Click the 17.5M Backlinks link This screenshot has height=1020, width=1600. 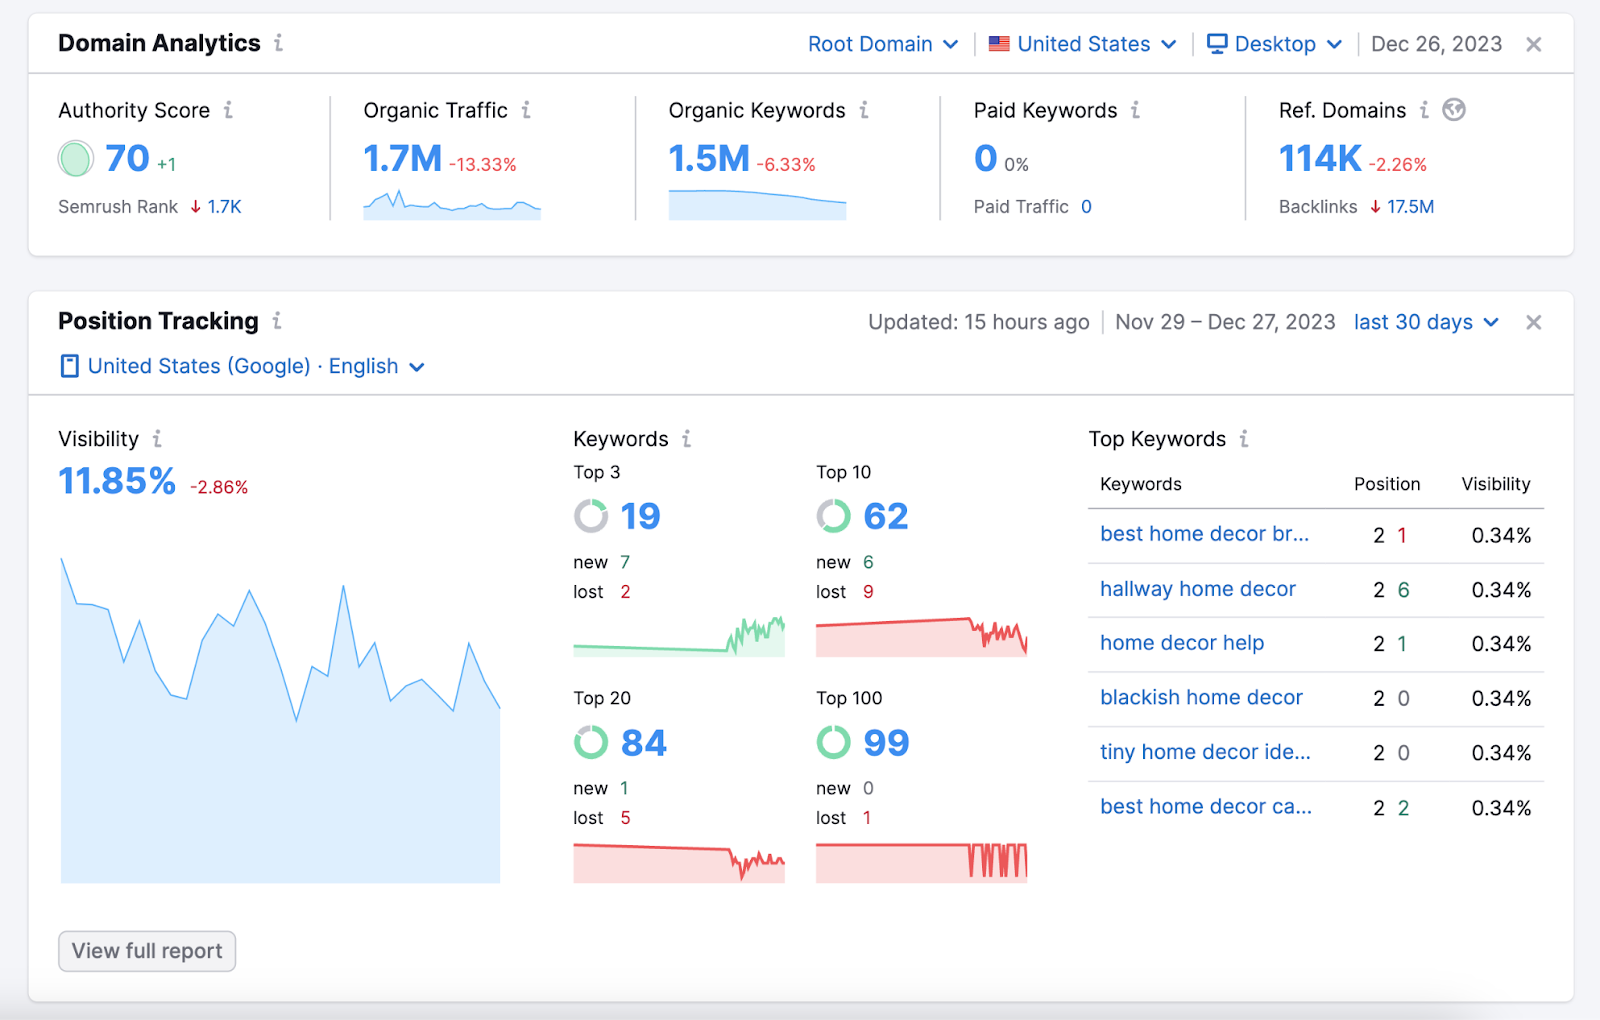(x=1411, y=207)
